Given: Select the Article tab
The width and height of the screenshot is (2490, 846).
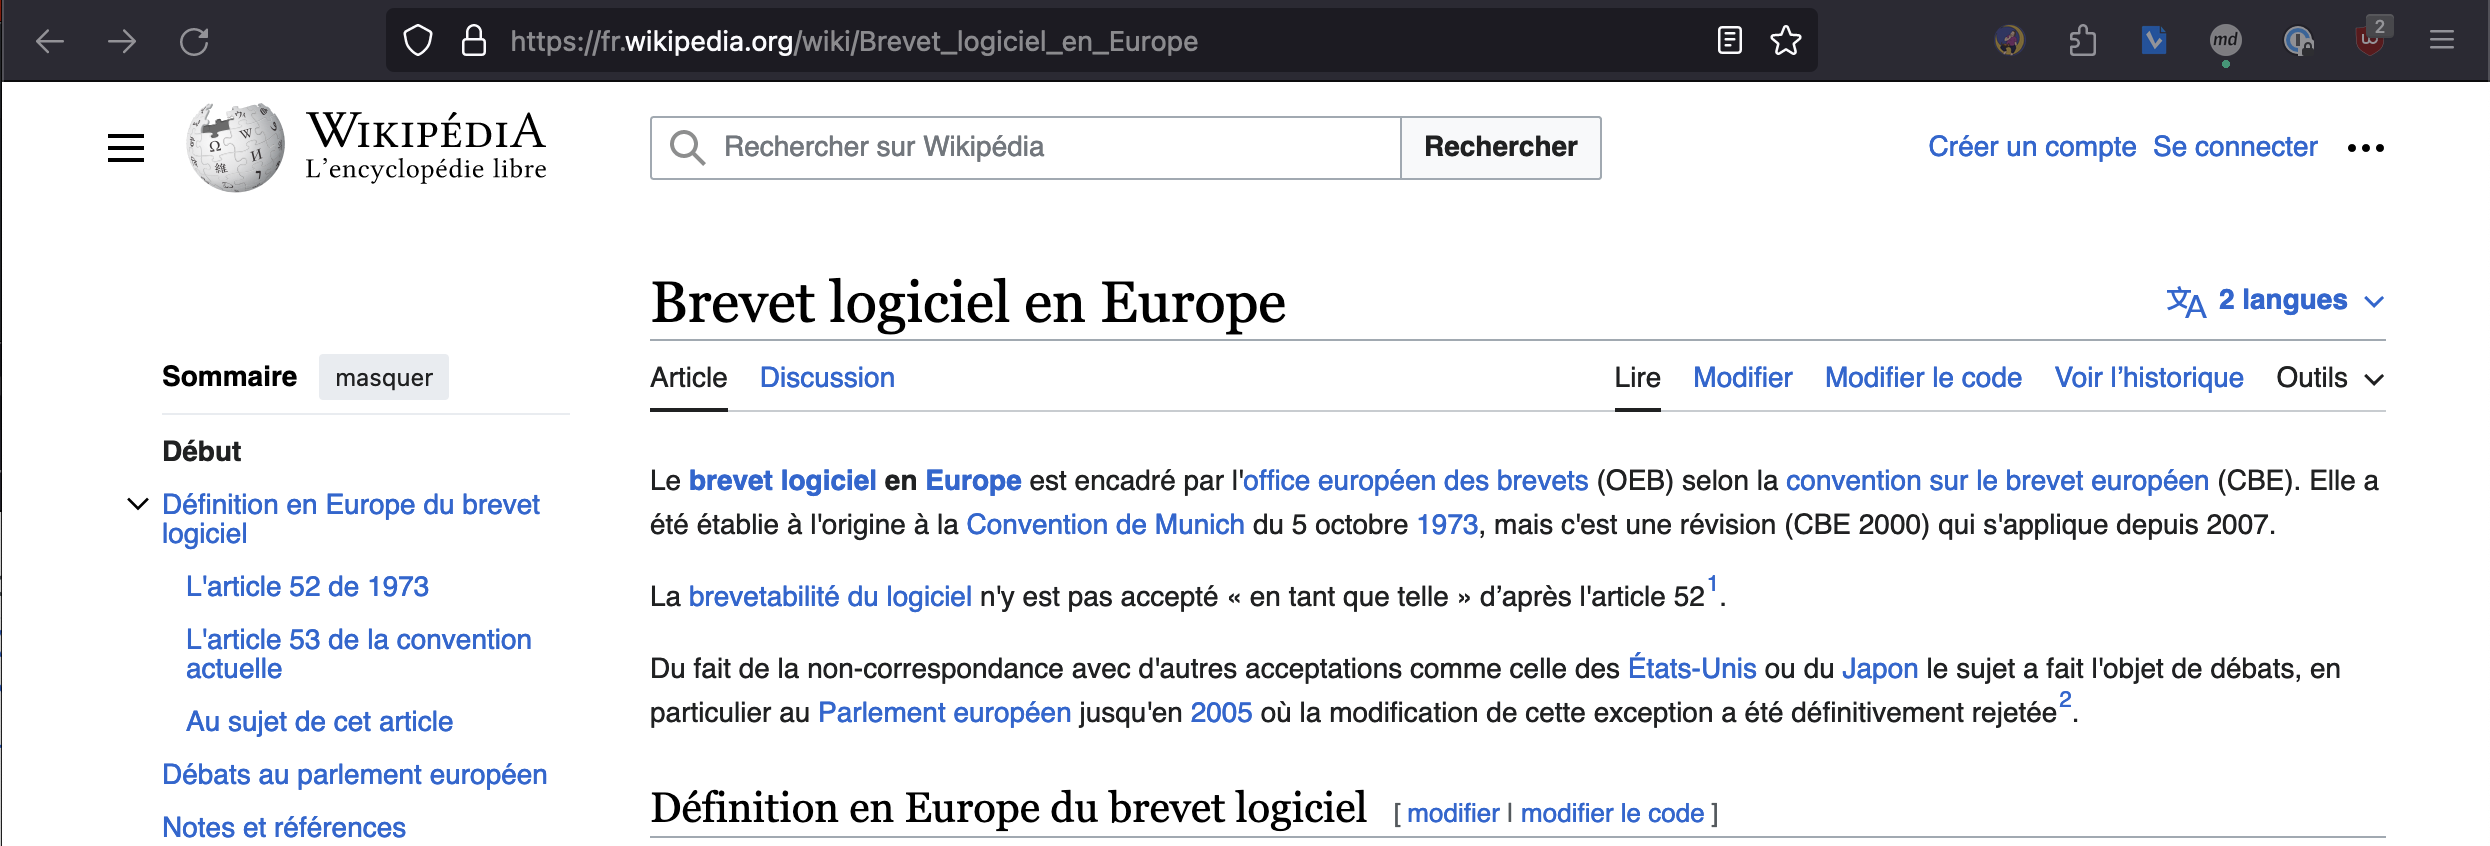Looking at the screenshot, I should [688, 378].
